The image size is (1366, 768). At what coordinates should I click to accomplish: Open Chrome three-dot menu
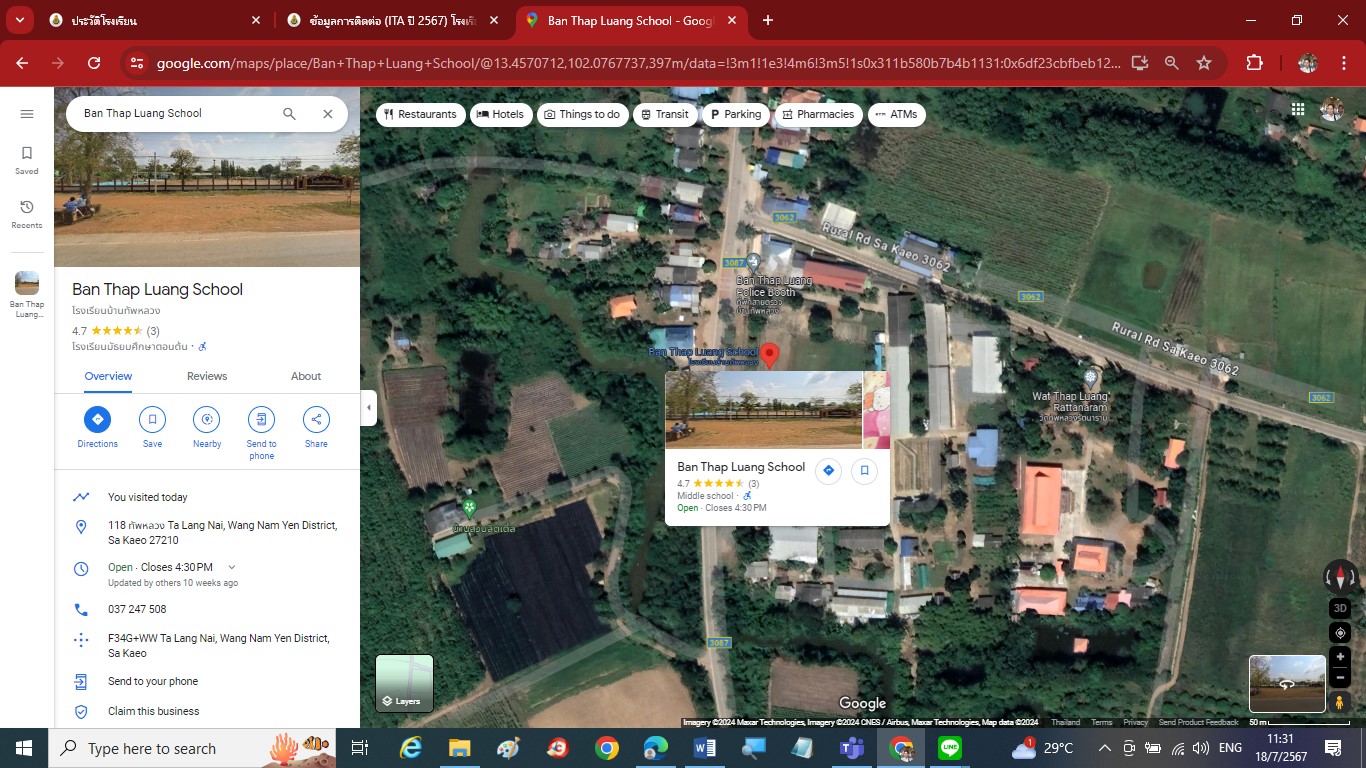pos(1344,63)
